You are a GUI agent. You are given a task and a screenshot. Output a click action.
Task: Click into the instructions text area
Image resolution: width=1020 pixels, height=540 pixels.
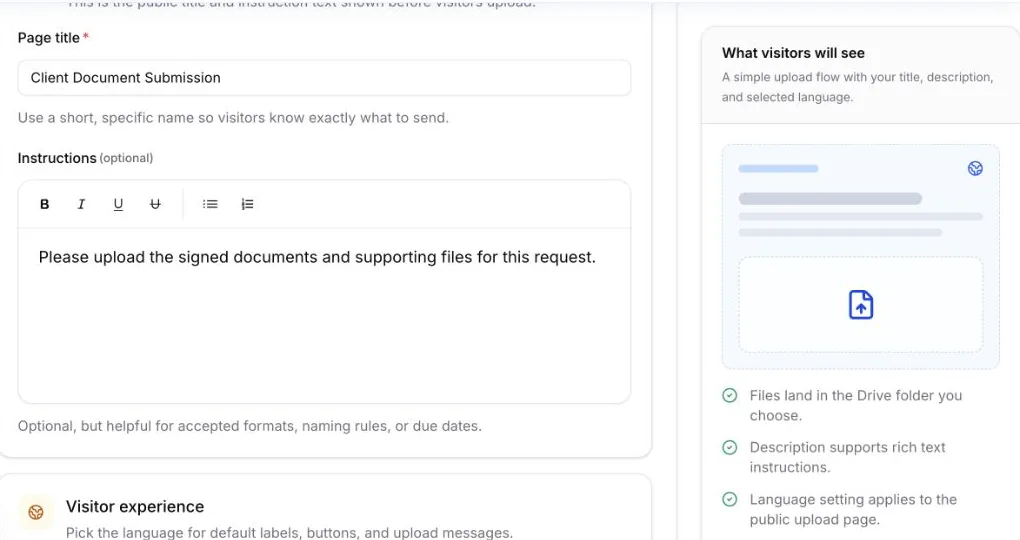[324, 315]
